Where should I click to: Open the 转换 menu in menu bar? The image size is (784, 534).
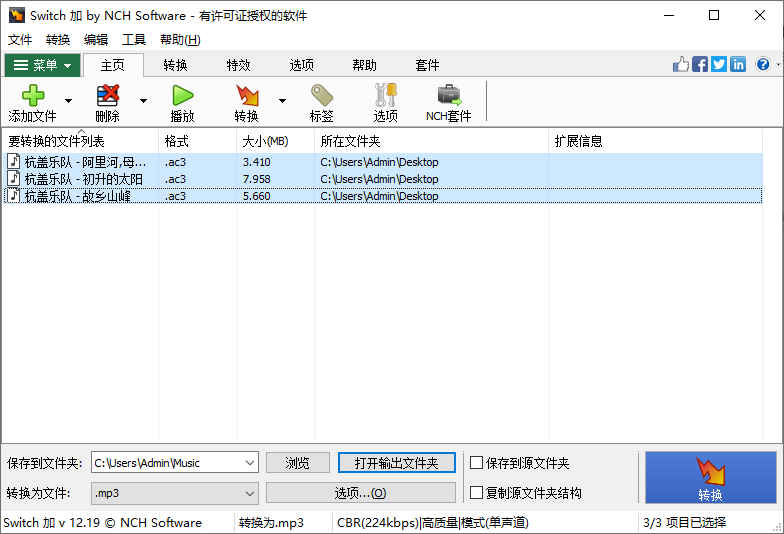click(x=58, y=40)
